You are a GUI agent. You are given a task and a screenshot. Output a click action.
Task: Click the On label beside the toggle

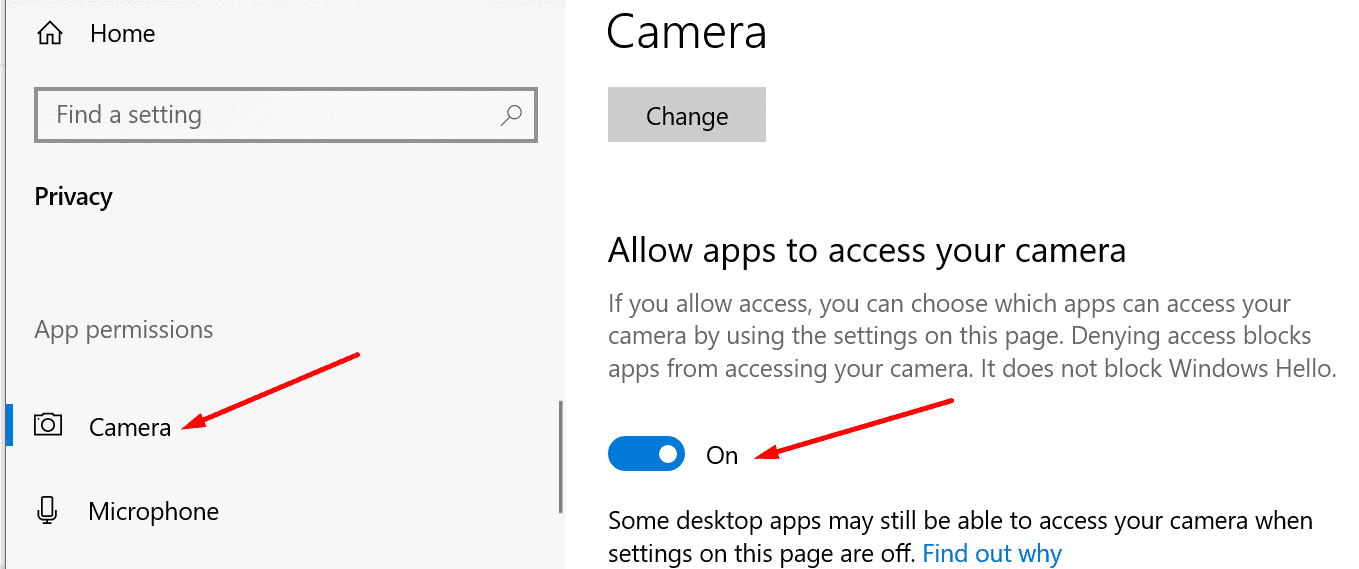722,455
